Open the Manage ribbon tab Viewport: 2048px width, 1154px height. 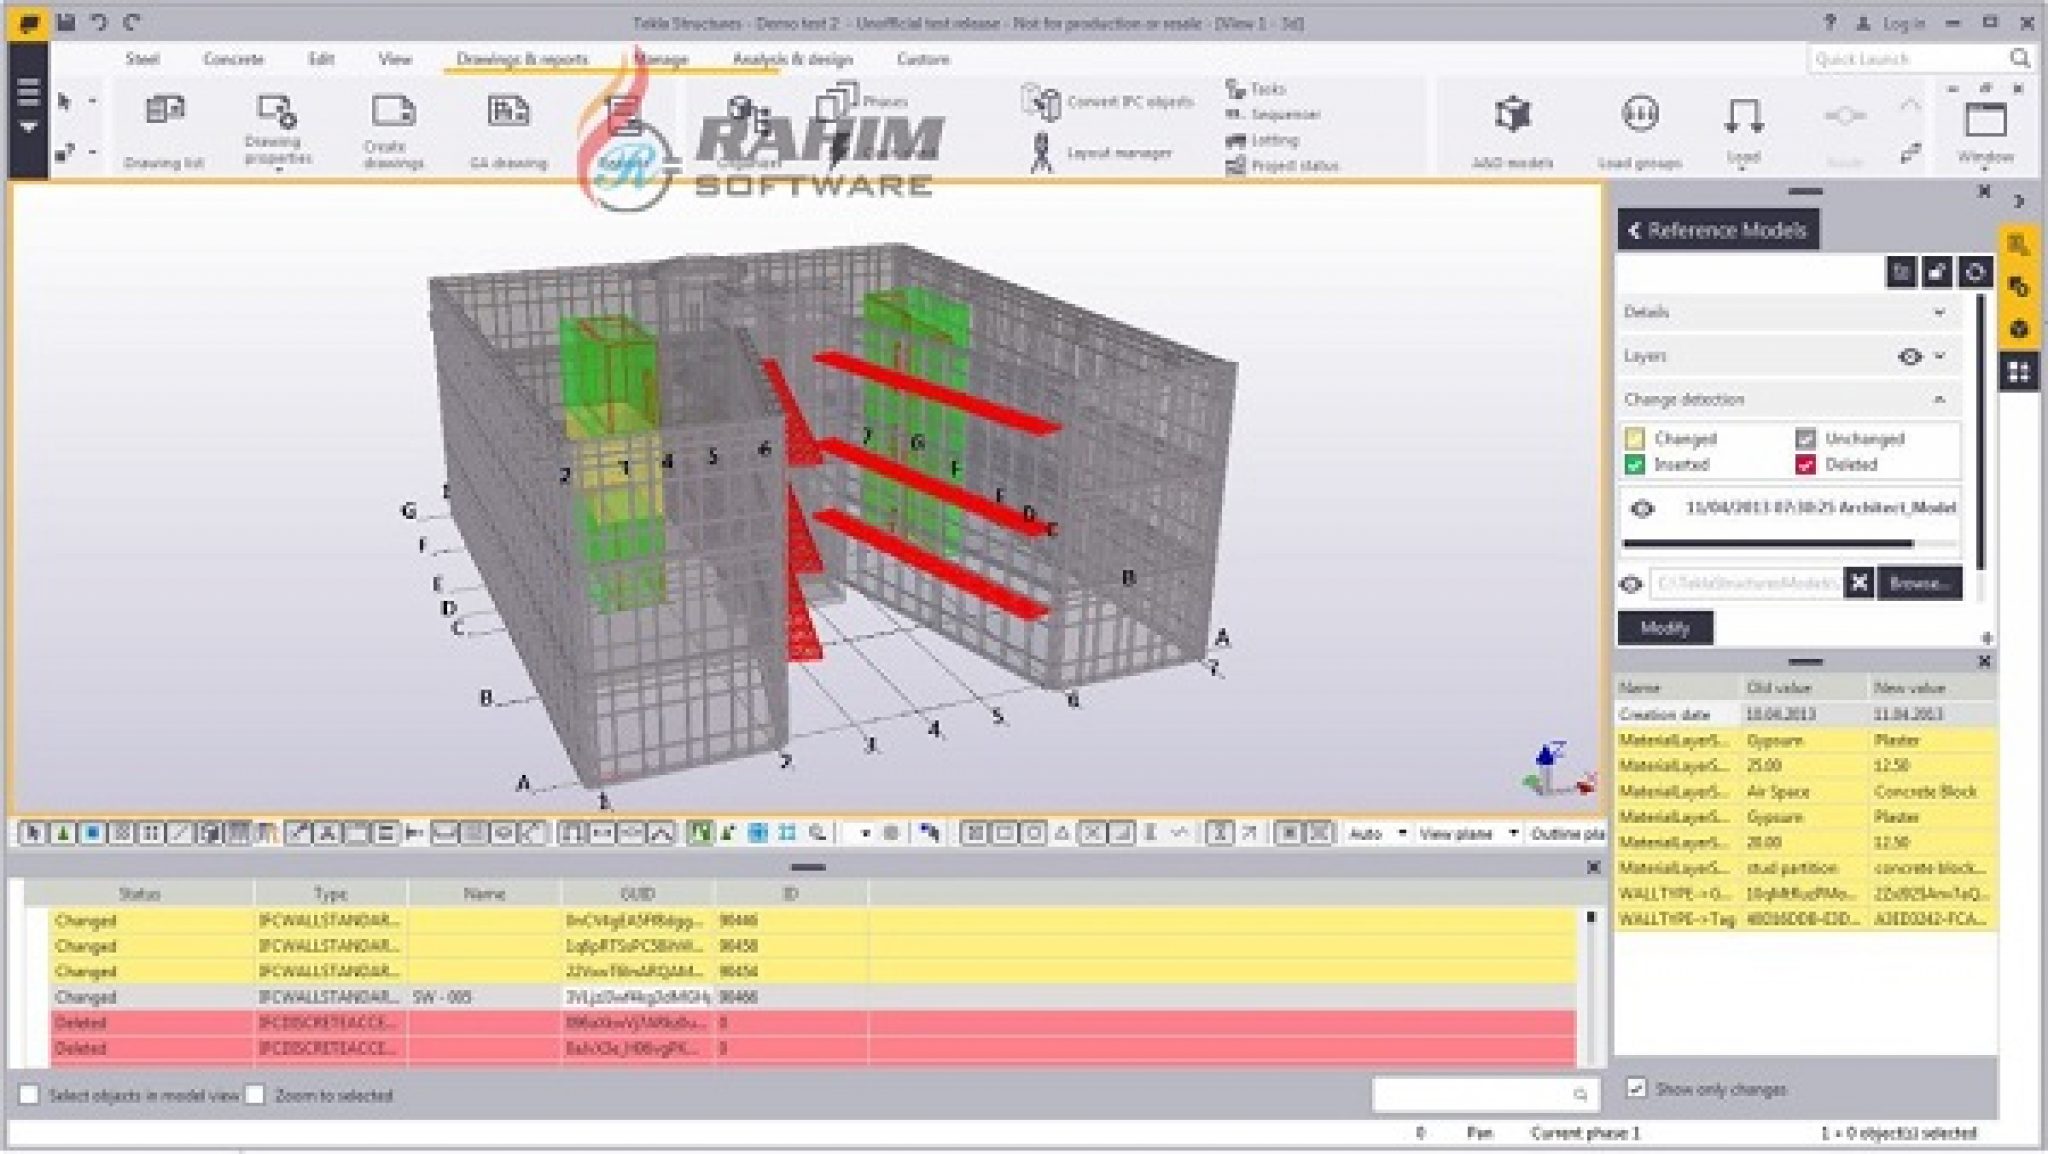coord(660,59)
